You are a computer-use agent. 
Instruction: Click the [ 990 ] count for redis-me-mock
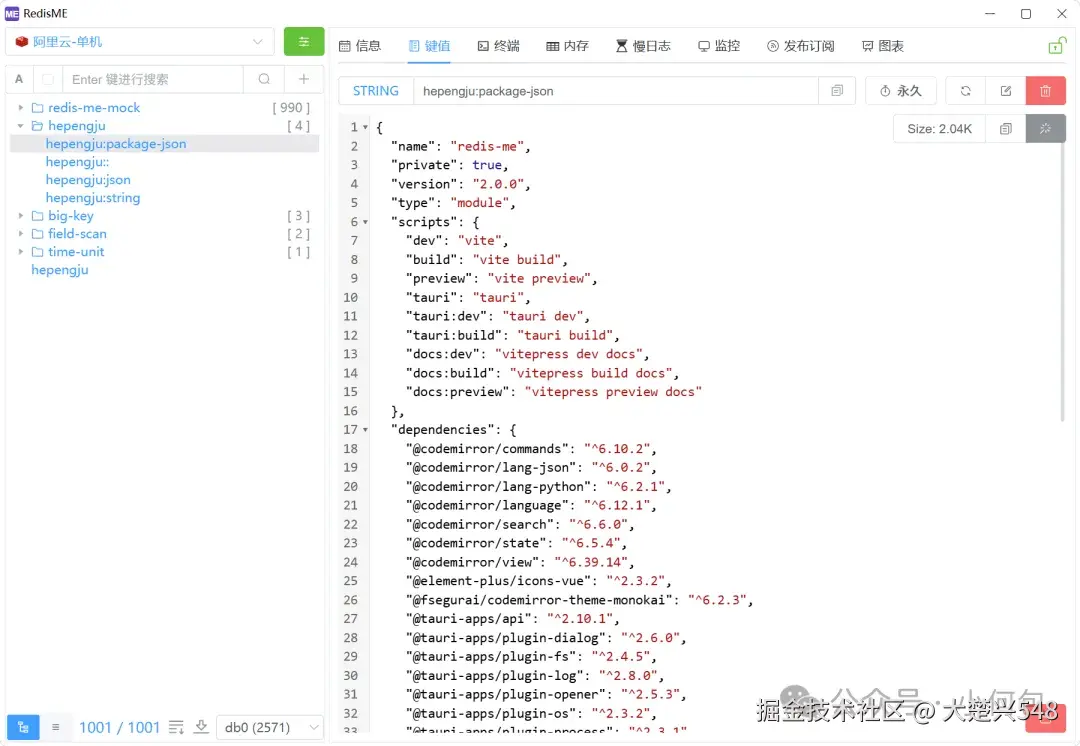click(291, 107)
